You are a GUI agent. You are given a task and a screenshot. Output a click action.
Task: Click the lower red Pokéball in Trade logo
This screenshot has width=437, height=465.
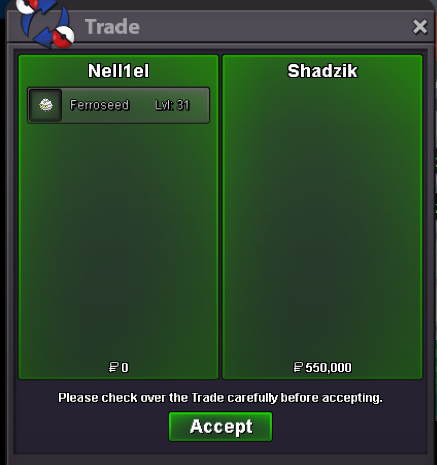[64, 37]
